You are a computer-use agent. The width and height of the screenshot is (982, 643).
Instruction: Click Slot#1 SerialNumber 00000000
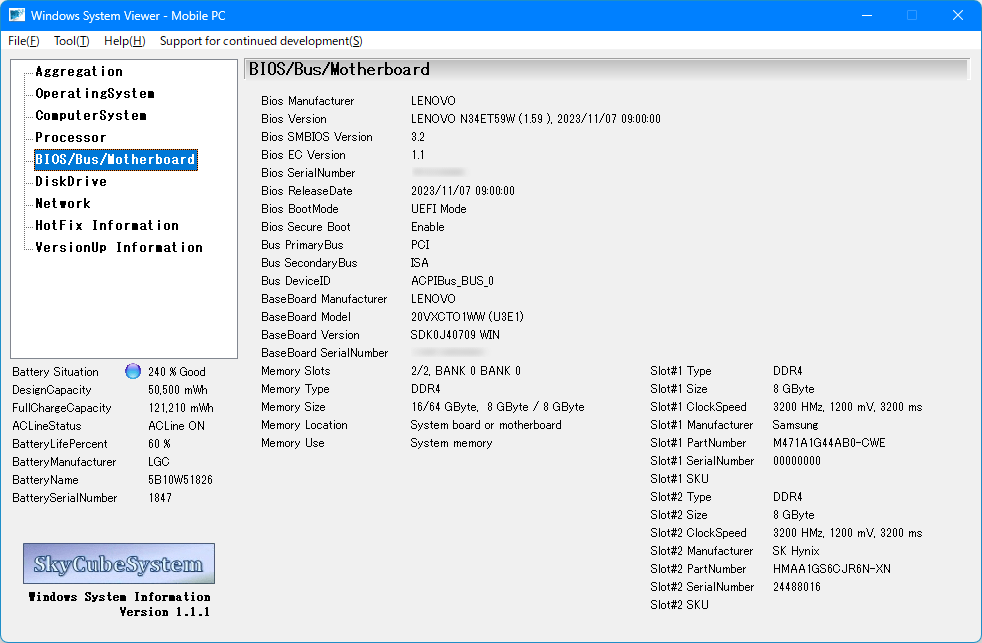click(x=797, y=461)
